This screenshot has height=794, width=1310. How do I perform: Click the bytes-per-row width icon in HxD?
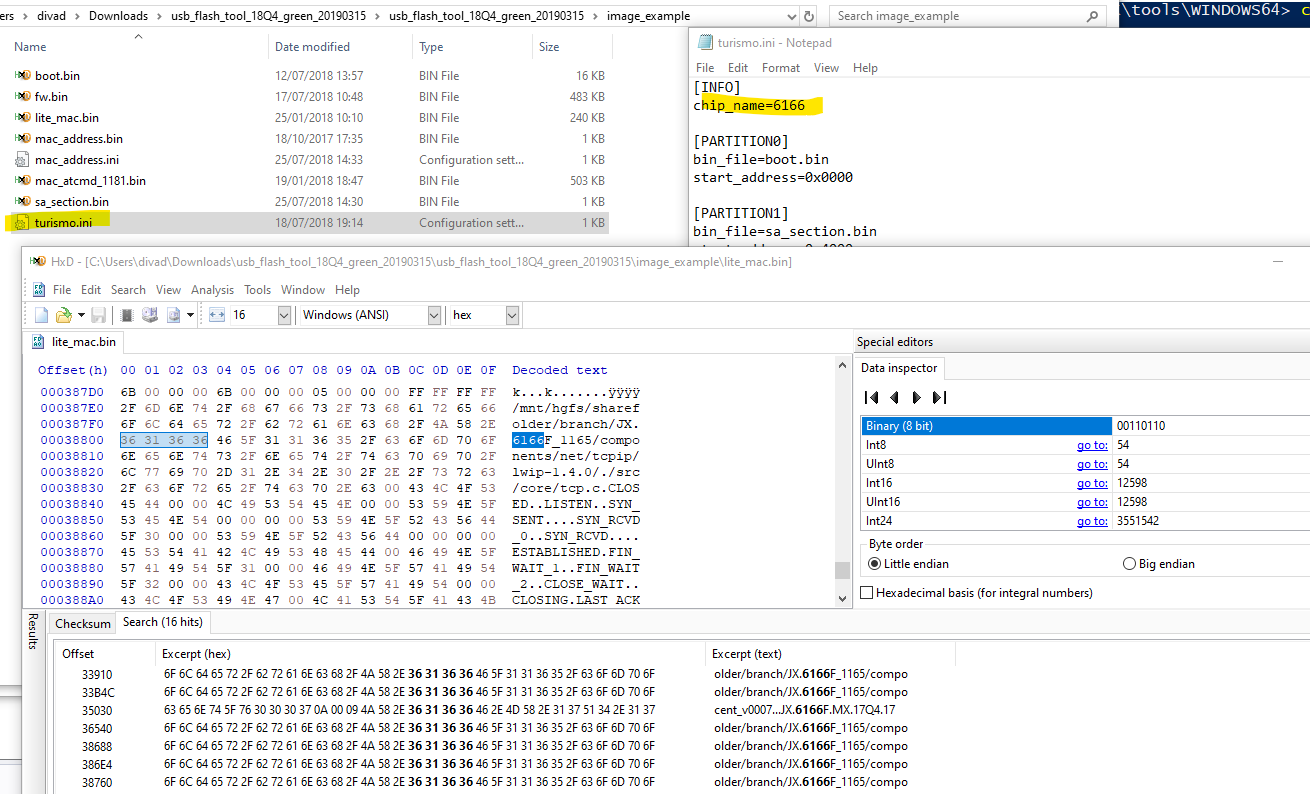point(217,315)
